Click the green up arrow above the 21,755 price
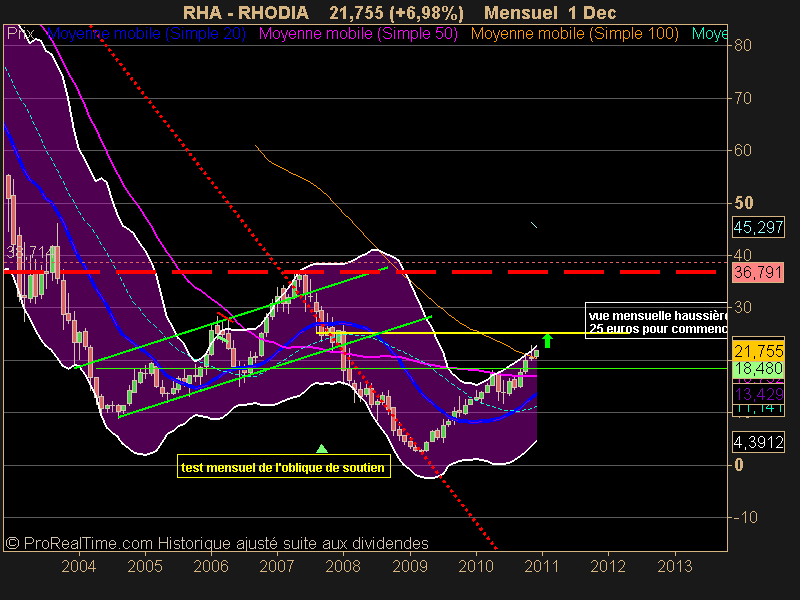Image resolution: width=800 pixels, height=600 pixels. pos(547,340)
